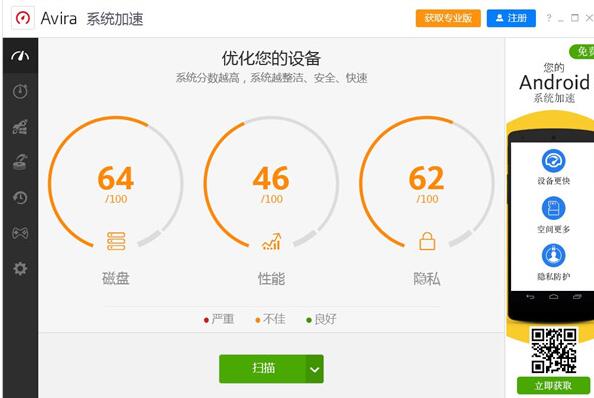Click the 优化您的设备 heading
The width and height of the screenshot is (594, 398).
pos(272,59)
